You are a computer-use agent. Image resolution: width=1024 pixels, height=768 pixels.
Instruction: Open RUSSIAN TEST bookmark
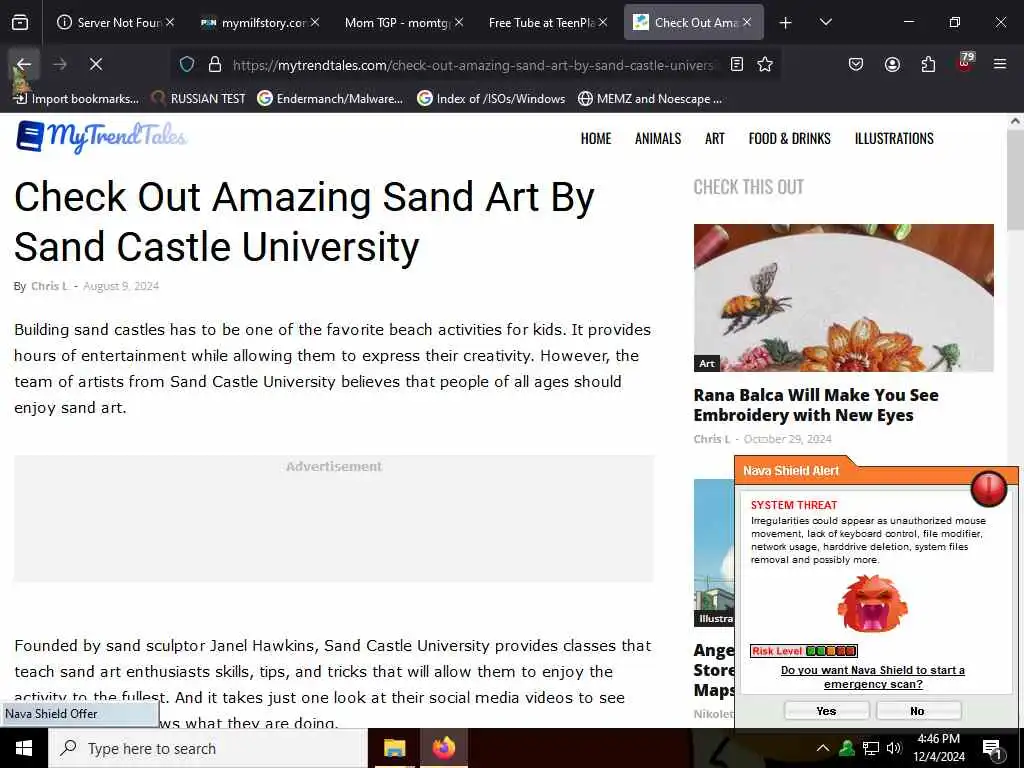(199, 99)
